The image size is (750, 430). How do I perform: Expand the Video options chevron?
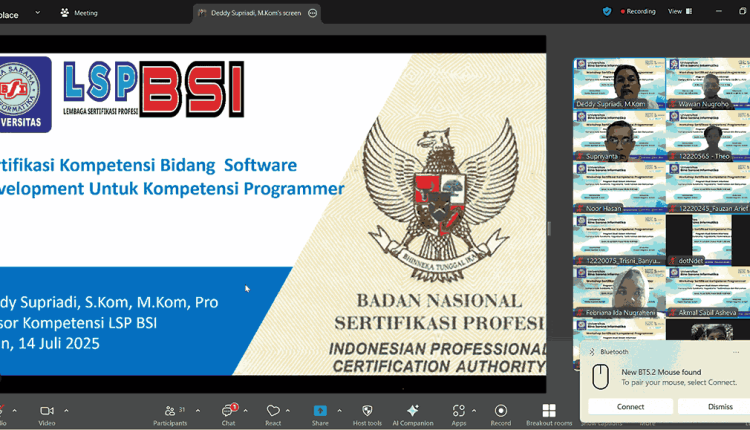point(66,410)
